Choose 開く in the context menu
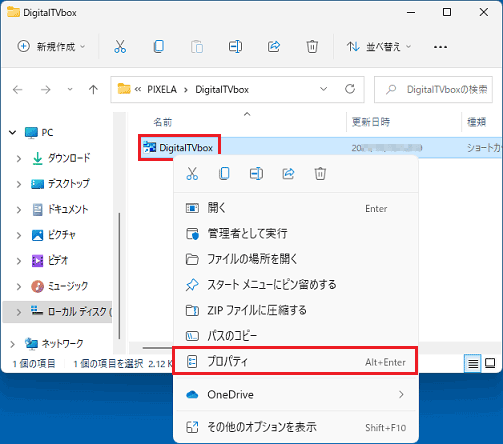 point(296,208)
